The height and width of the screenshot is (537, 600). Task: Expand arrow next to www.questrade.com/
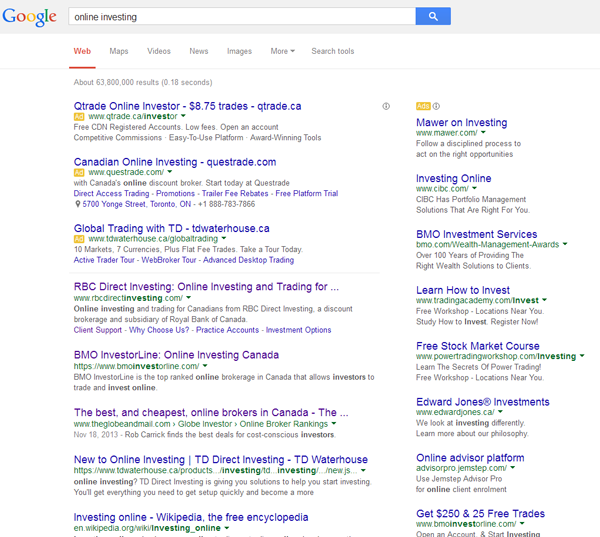coord(170,172)
